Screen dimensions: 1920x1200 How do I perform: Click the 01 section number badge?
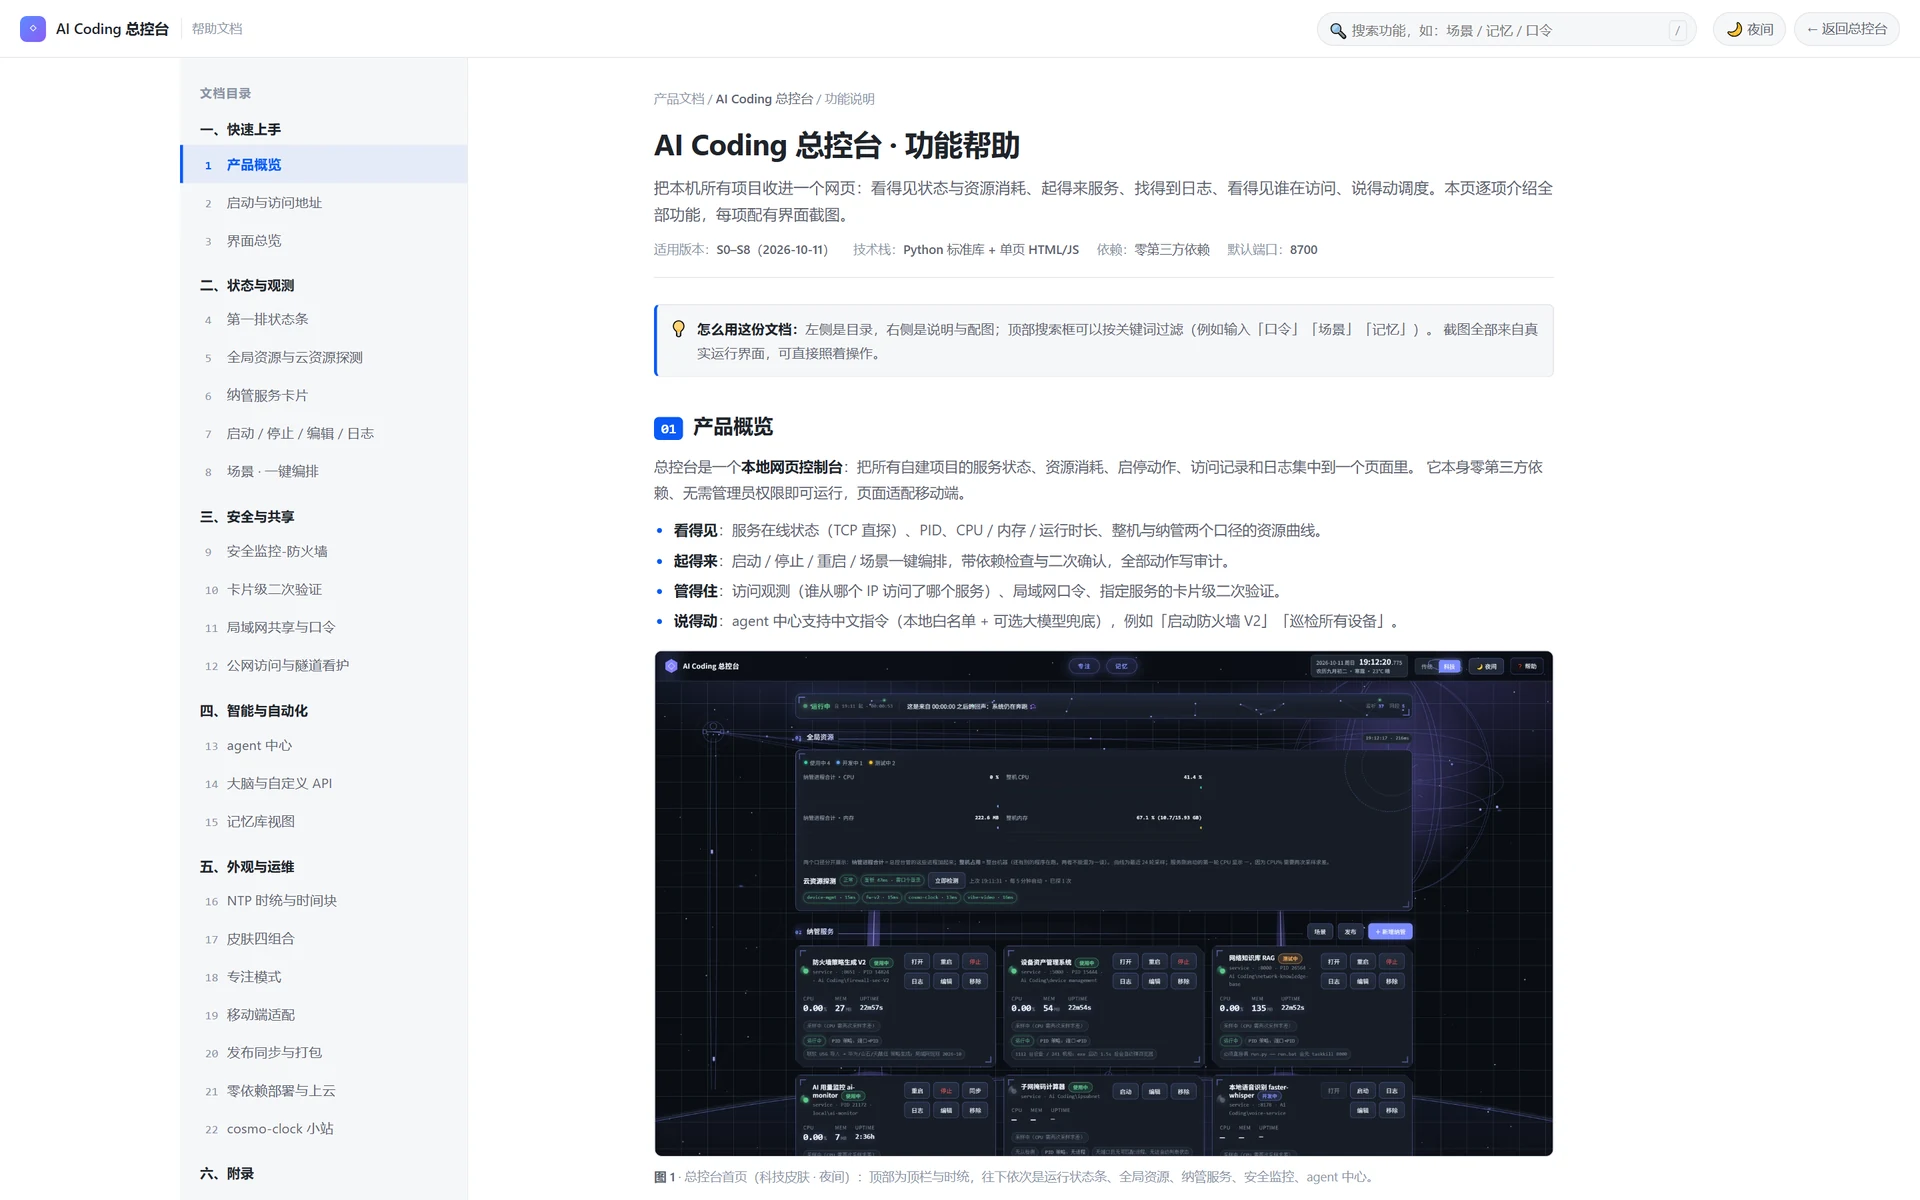(x=668, y=429)
